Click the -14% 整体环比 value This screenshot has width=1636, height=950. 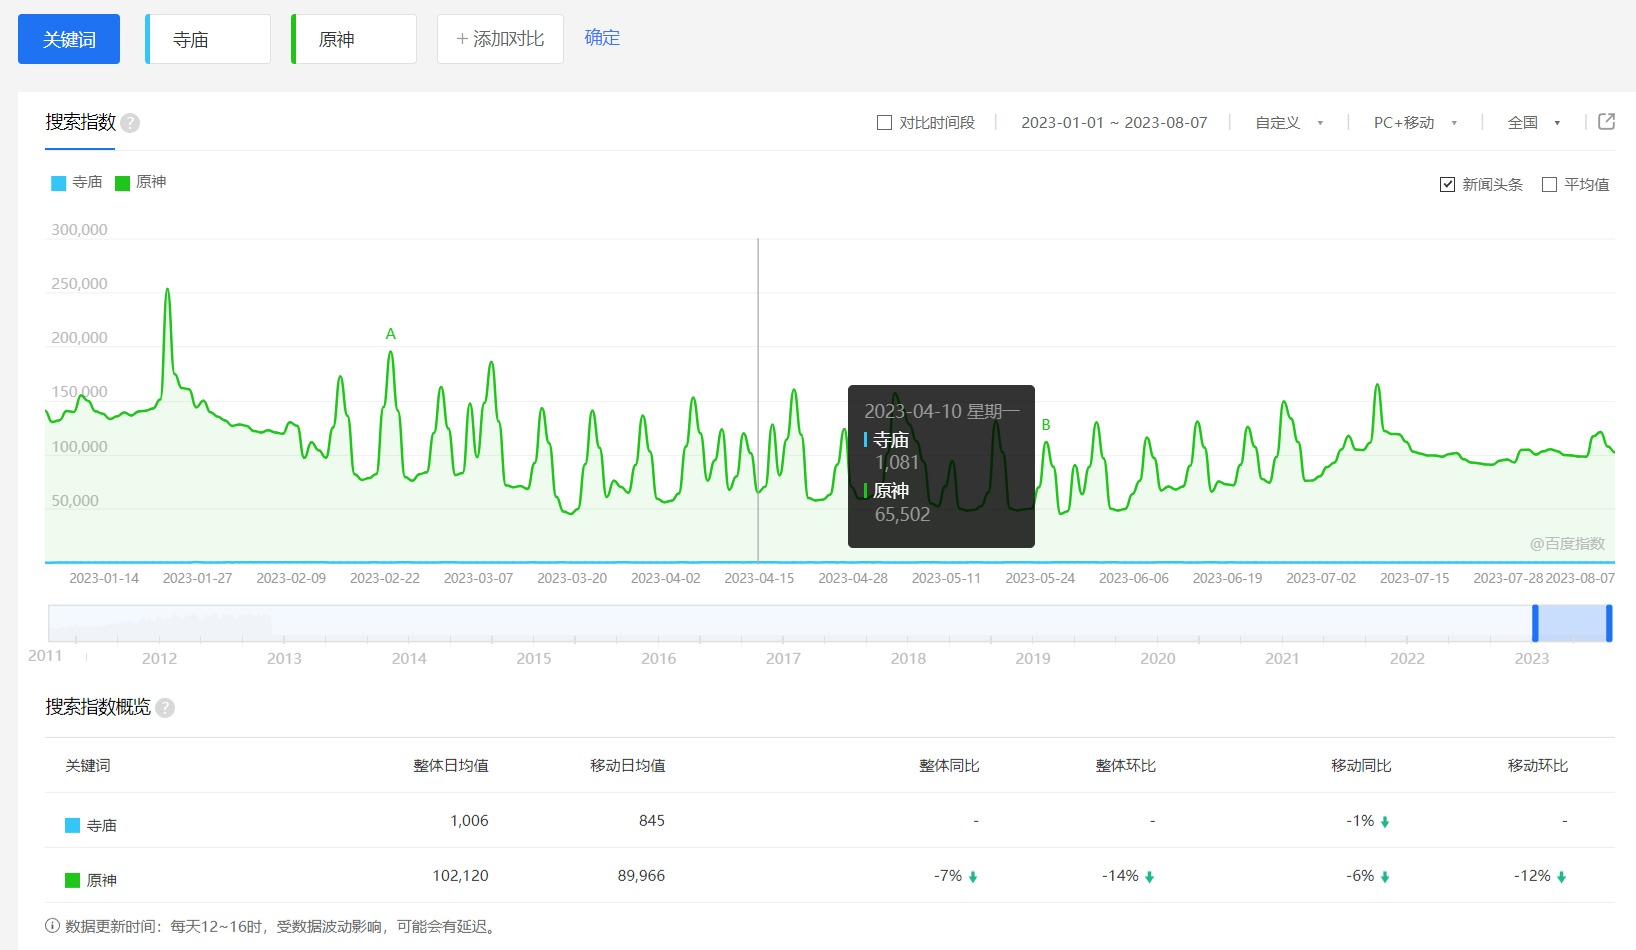click(x=1128, y=876)
